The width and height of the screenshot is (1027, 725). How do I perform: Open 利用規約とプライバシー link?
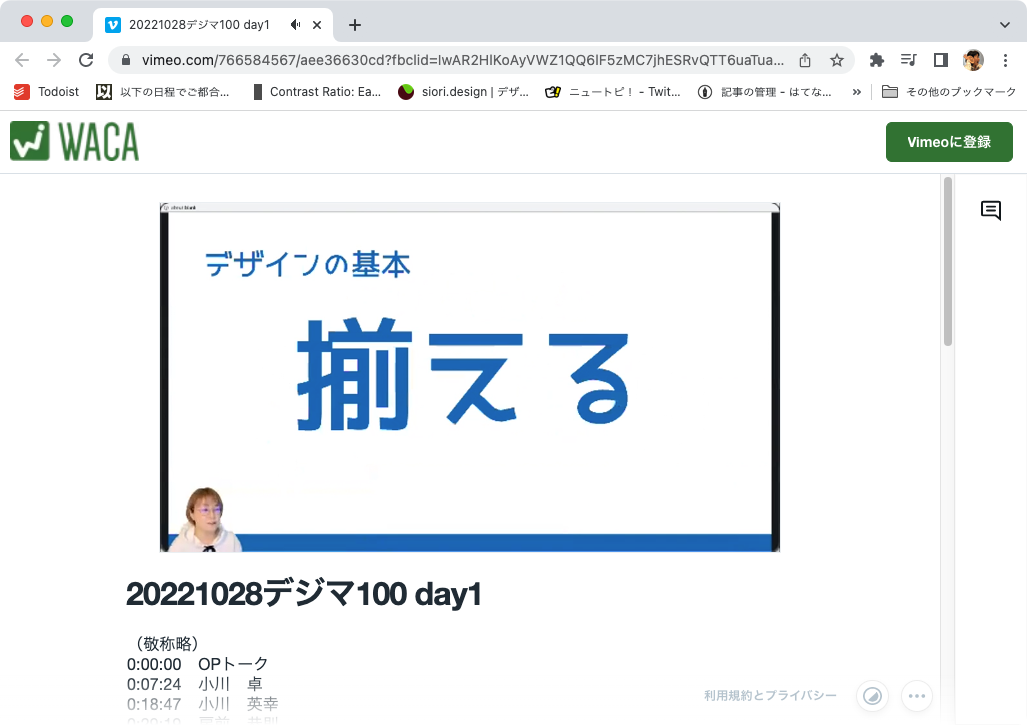point(770,696)
